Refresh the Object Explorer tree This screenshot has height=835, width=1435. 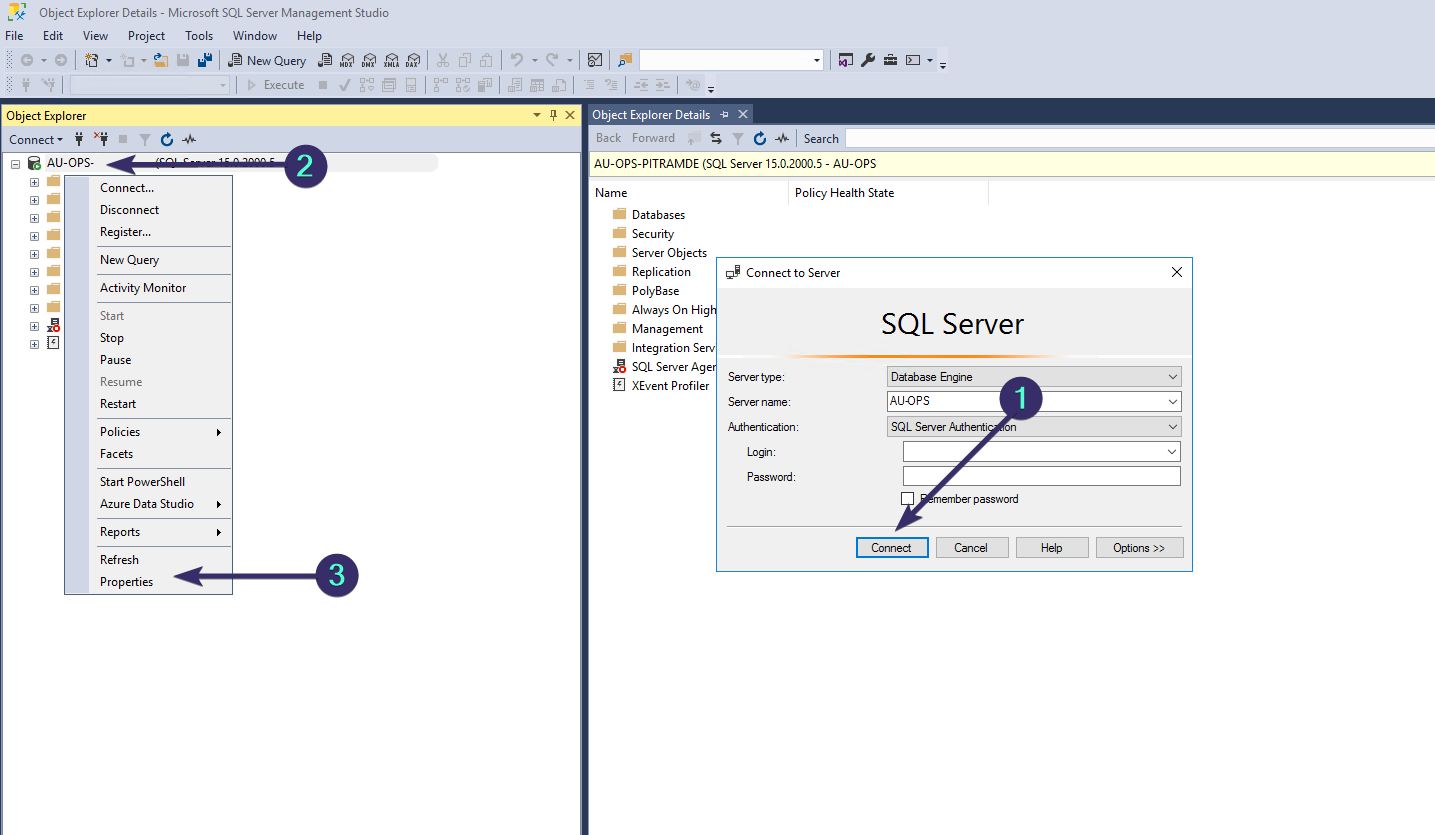click(166, 139)
